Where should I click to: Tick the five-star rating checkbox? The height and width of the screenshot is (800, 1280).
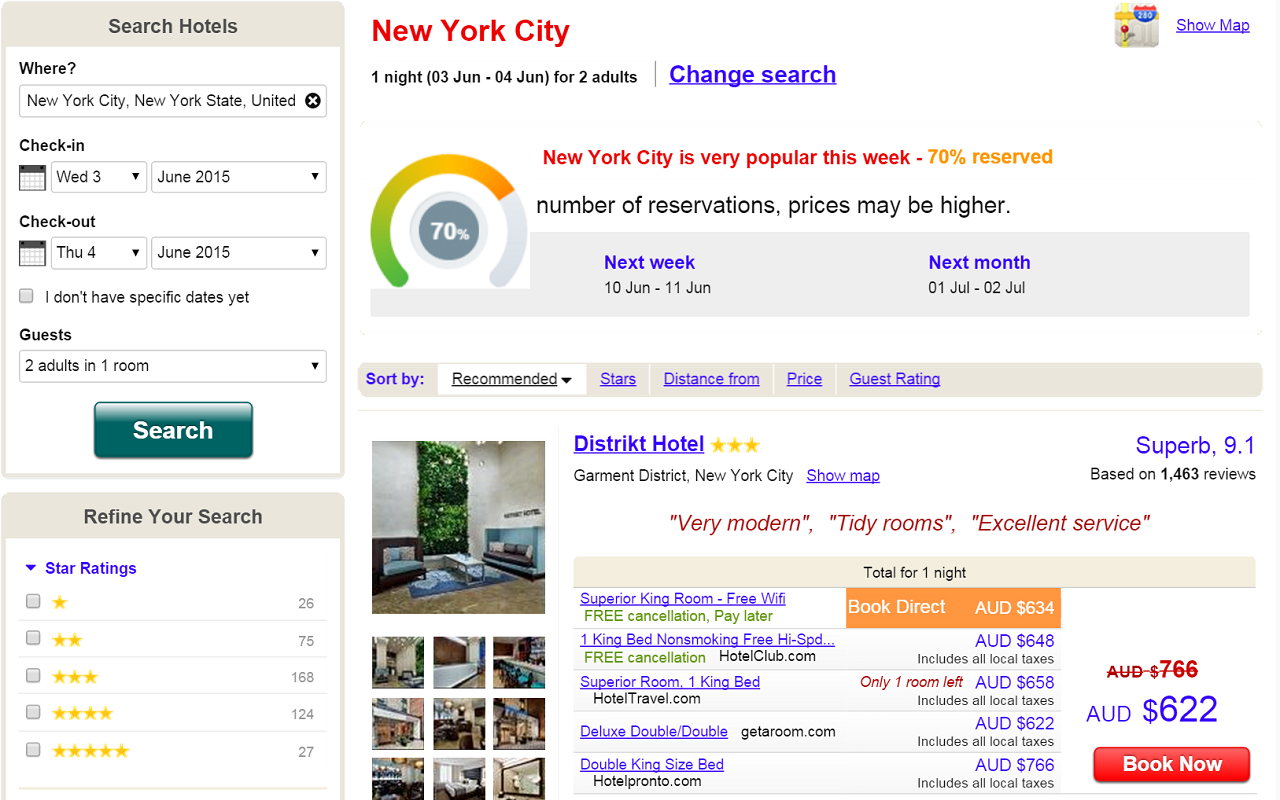coord(33,749)
